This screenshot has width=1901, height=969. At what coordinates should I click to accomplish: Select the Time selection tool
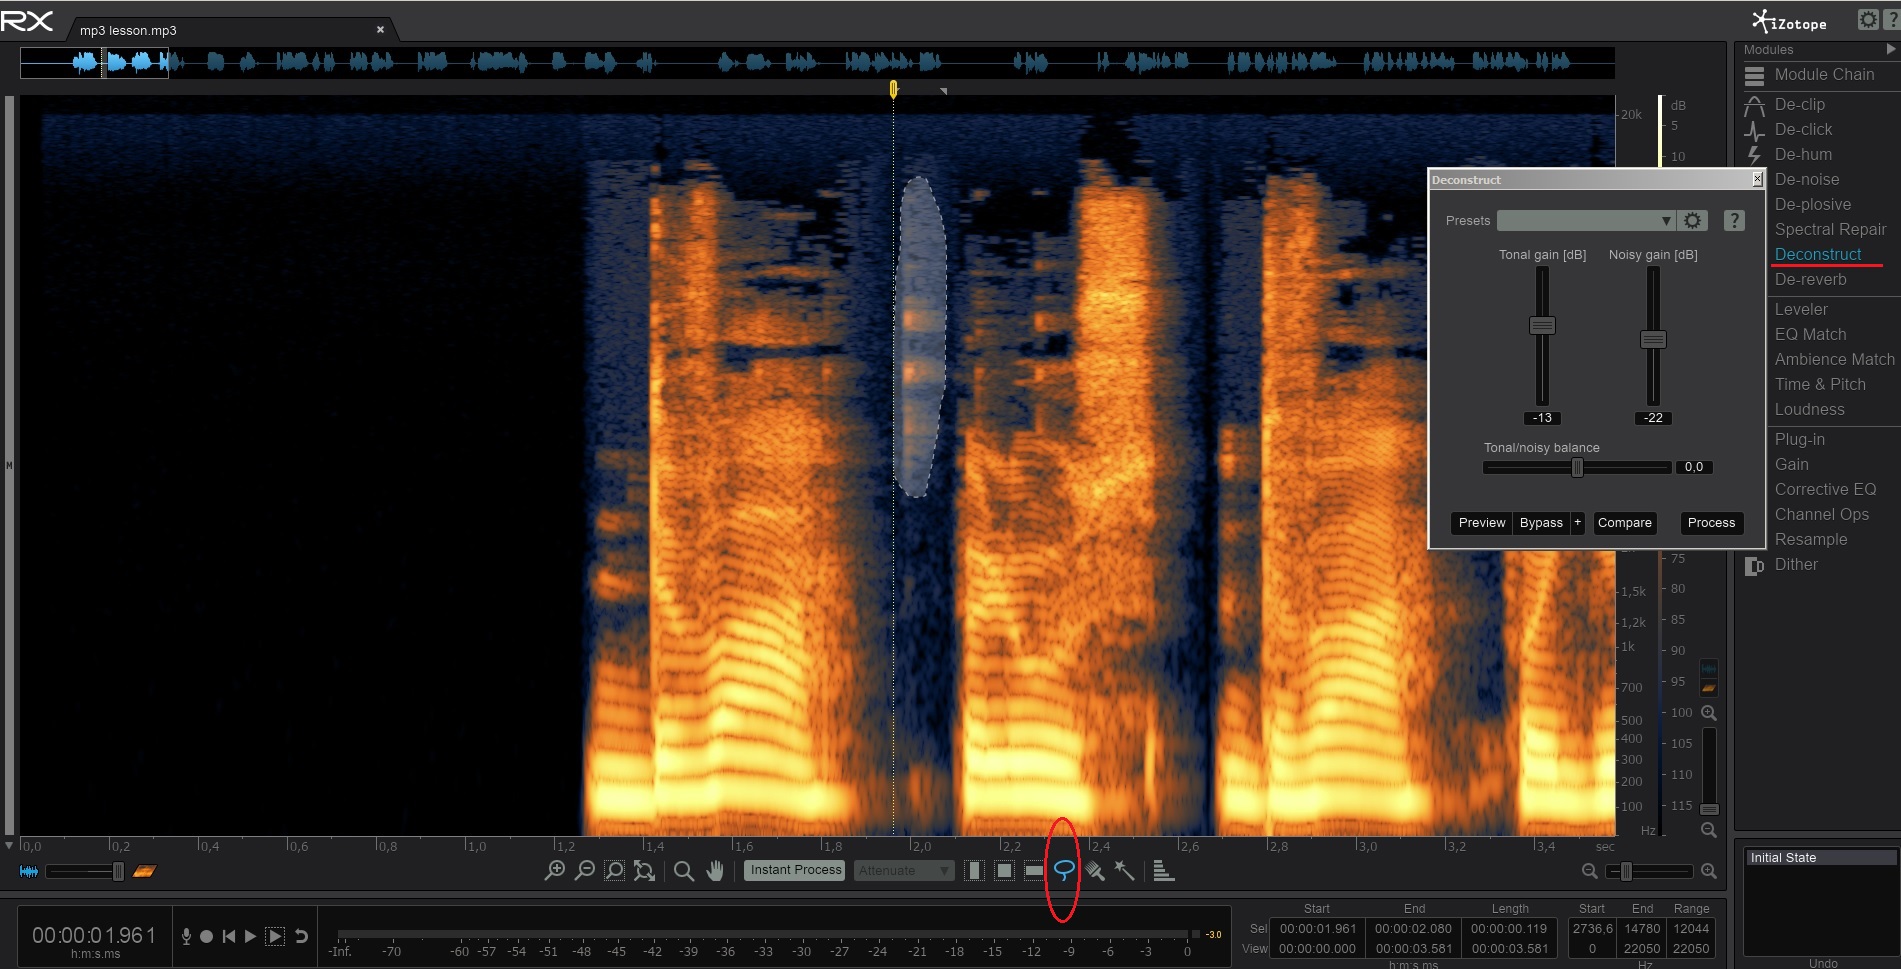click(x=974, y=871)
